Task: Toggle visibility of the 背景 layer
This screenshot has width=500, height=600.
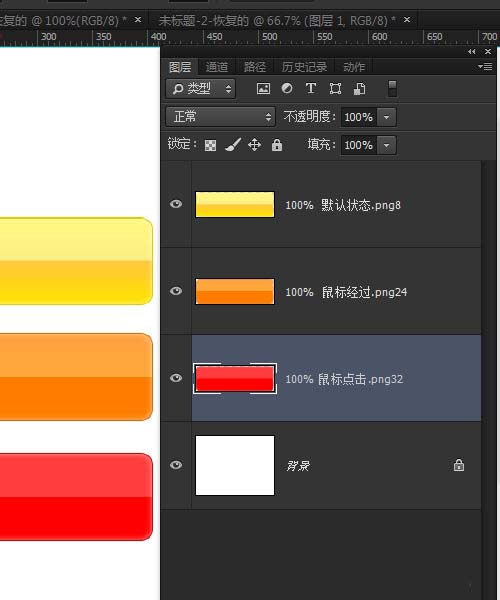Action: tap(176, 465)
